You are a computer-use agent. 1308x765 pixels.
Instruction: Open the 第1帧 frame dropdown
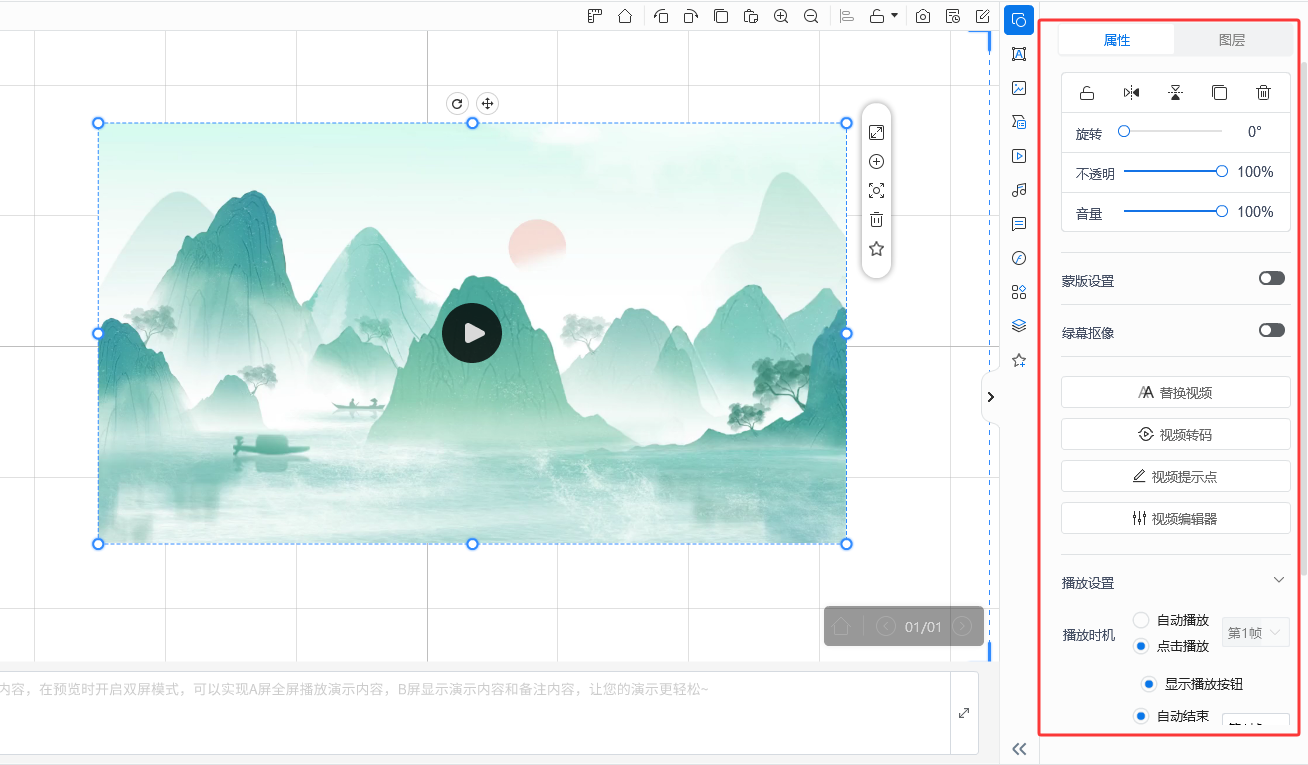1255,633
